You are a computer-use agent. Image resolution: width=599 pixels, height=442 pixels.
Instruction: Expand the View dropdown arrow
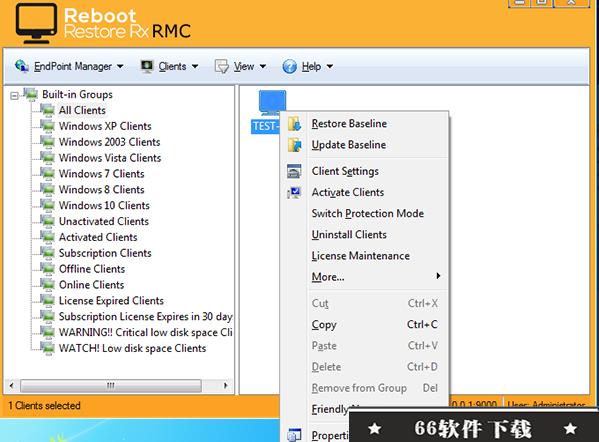point(263,66)
